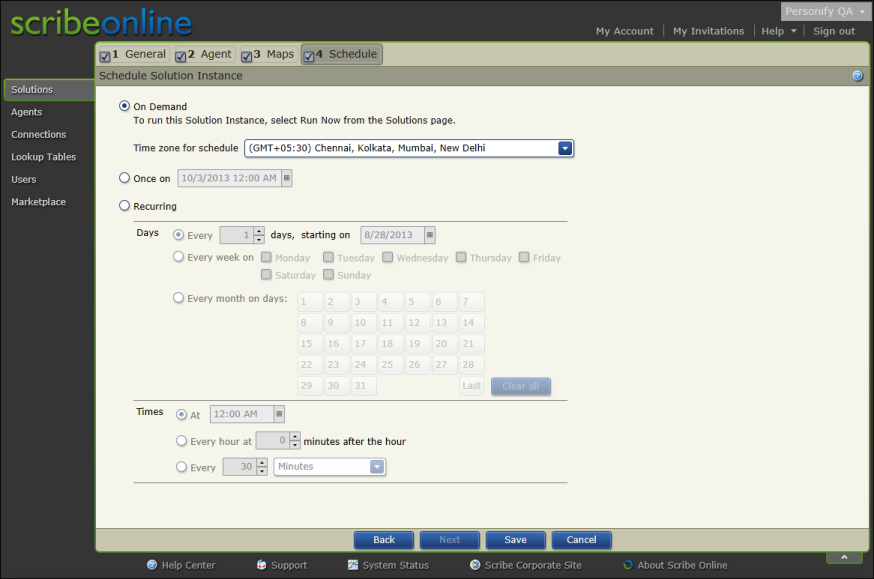874x579 pixels.
Task: Expand the Help menu
Action: click(779, 31)
